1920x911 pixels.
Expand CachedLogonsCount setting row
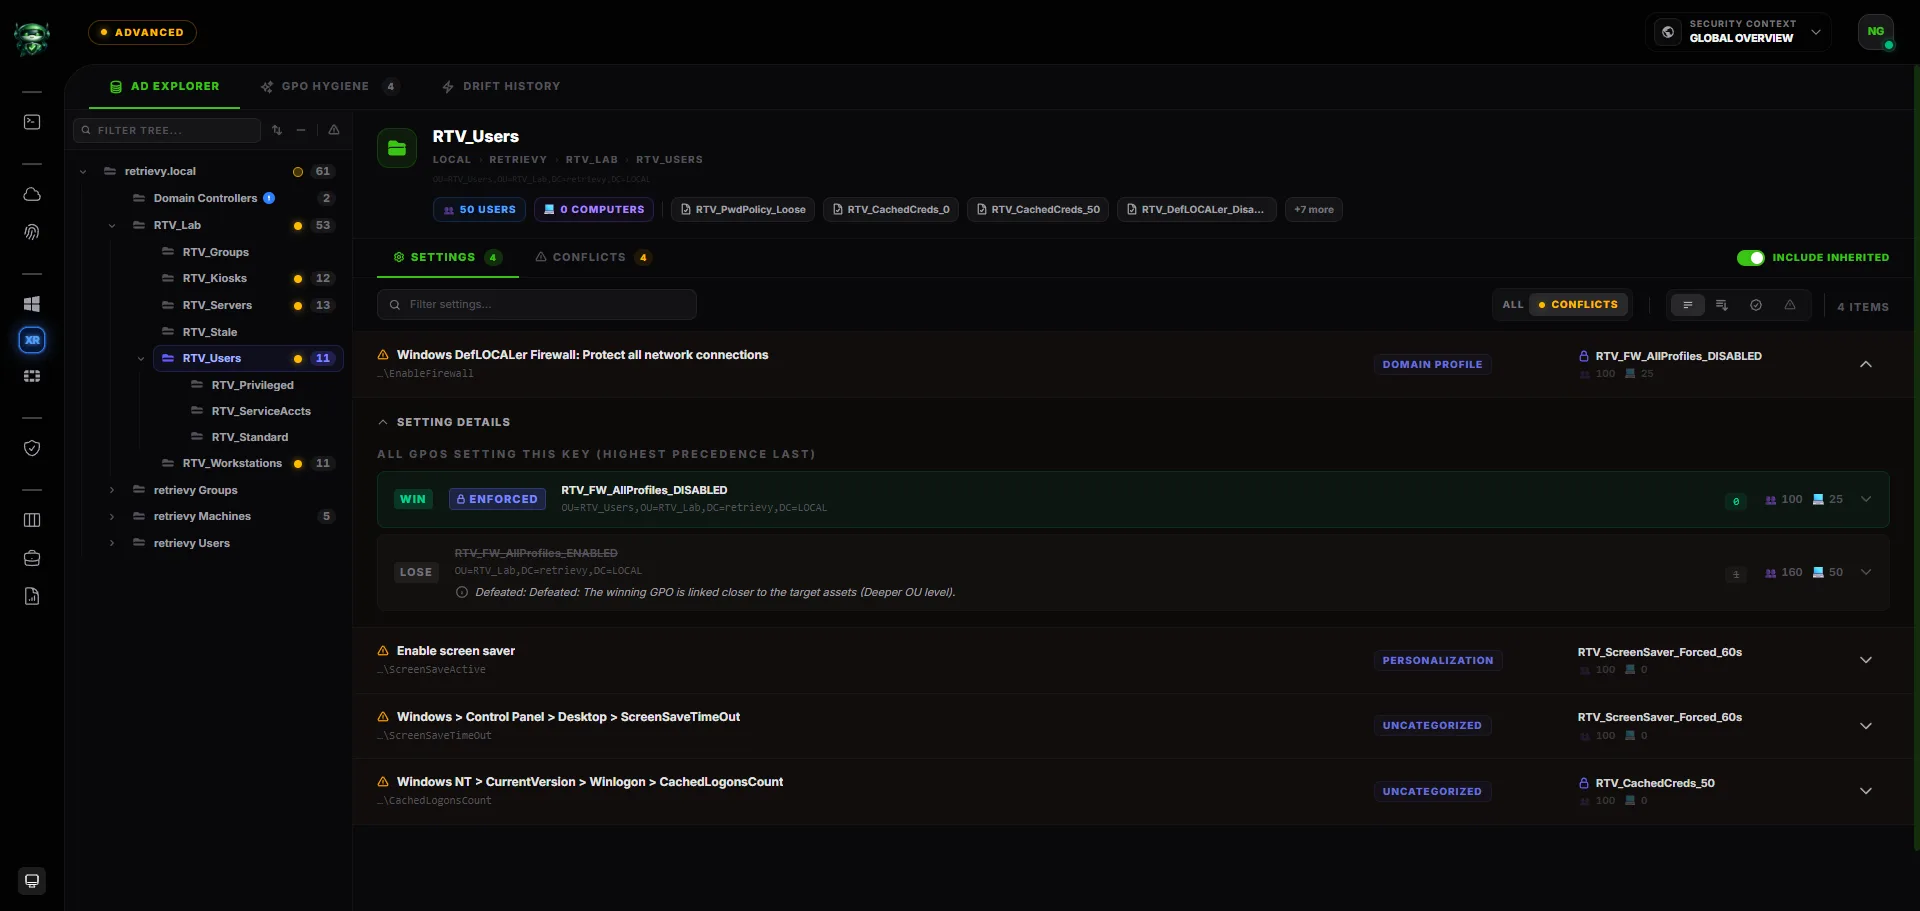(1866, 791)
